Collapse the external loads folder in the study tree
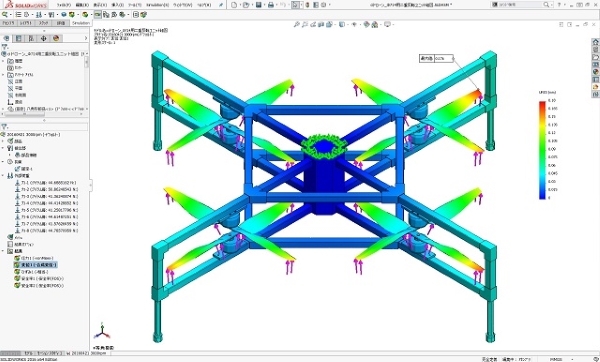Image resolution: width=600 pixels, height=362 pixels. point(3,176)
